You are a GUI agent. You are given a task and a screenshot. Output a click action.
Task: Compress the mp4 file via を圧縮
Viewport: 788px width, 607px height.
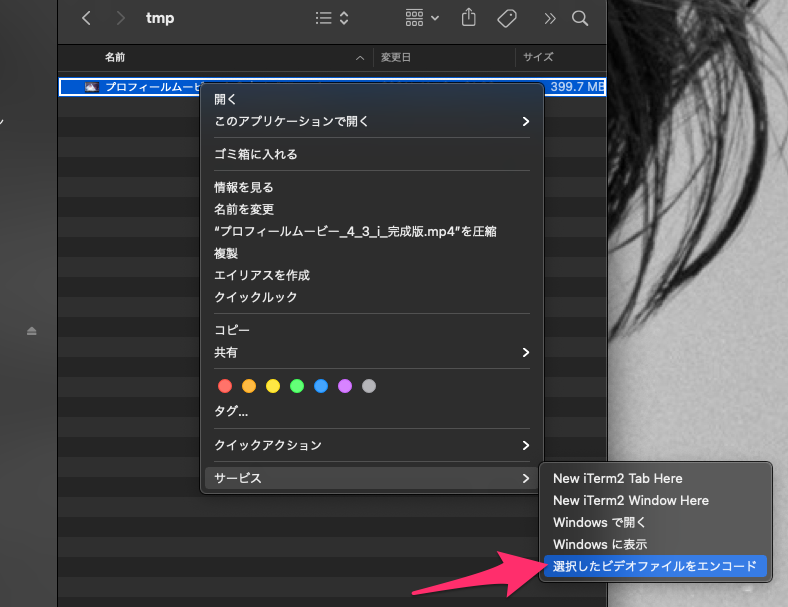(x=372, y=231)
